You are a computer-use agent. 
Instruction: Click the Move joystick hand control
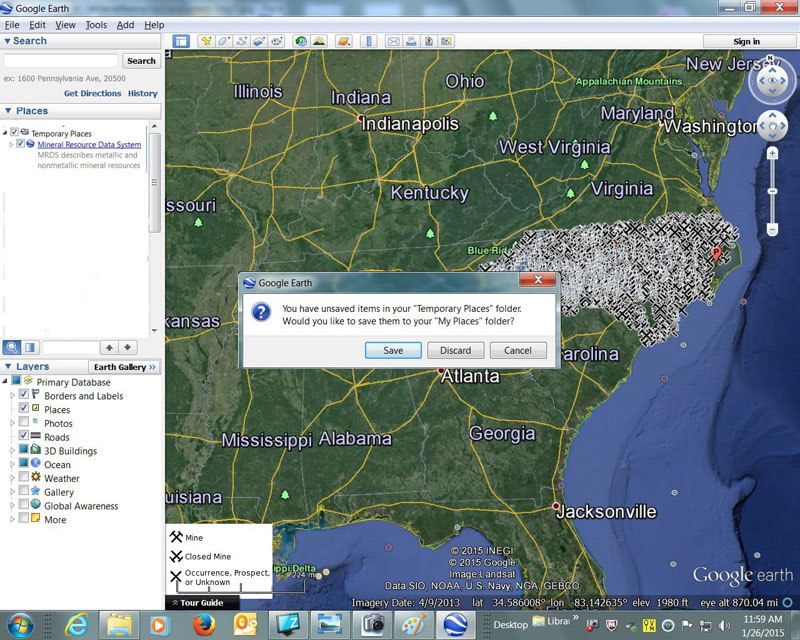[x=772, y=126]
